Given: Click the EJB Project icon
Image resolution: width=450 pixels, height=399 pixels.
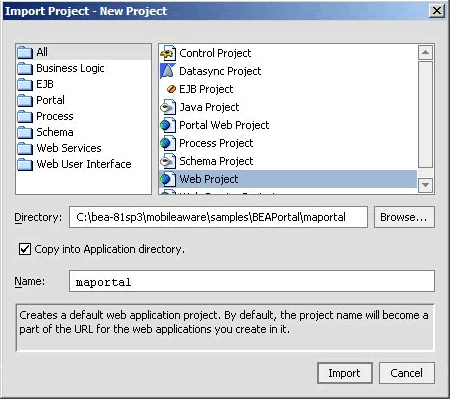Looking at the screenshot, I should coord(171,89).
